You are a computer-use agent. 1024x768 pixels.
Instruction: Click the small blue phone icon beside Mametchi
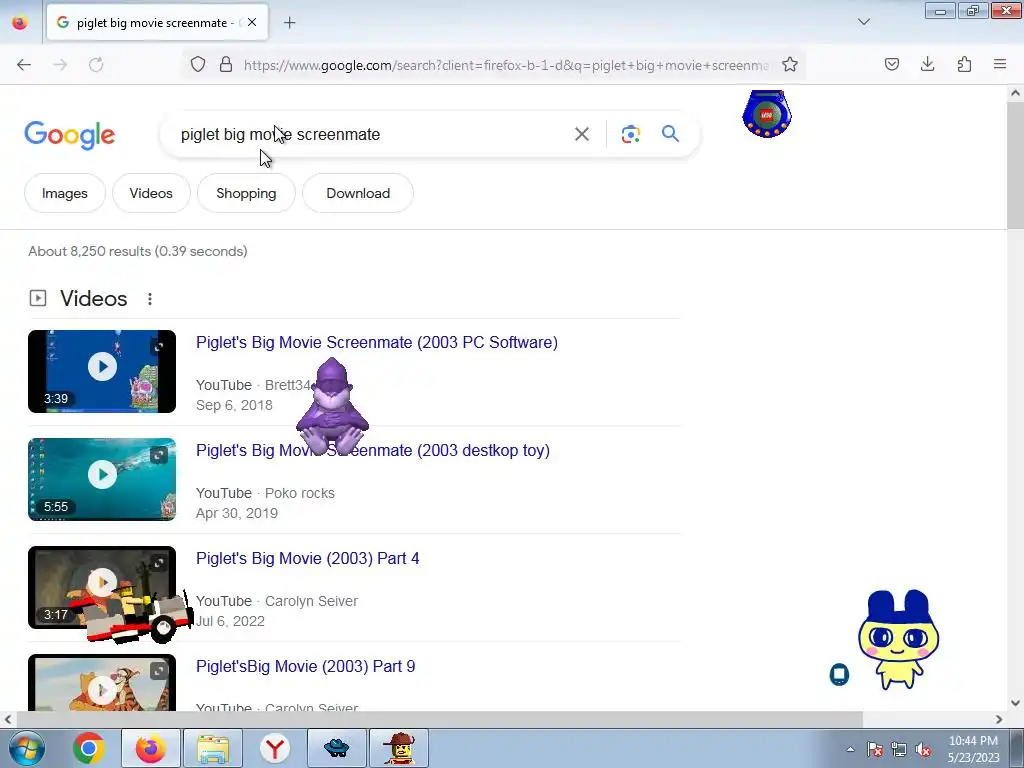click(x=839, y=675)
